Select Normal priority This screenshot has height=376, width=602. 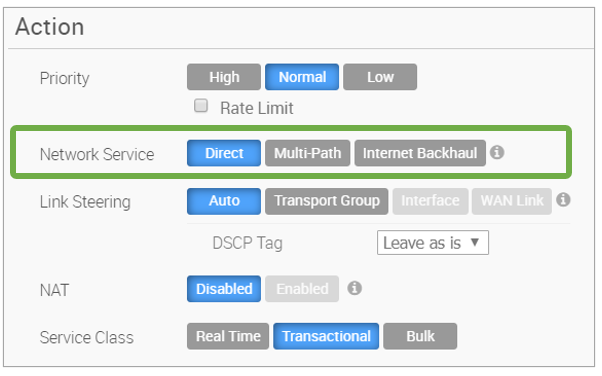click(302, 77)
